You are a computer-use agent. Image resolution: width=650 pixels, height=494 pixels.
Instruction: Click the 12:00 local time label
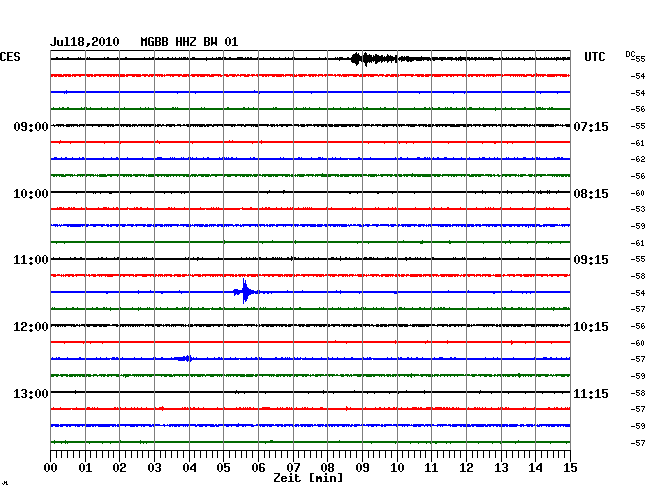[x=31, y=327]
